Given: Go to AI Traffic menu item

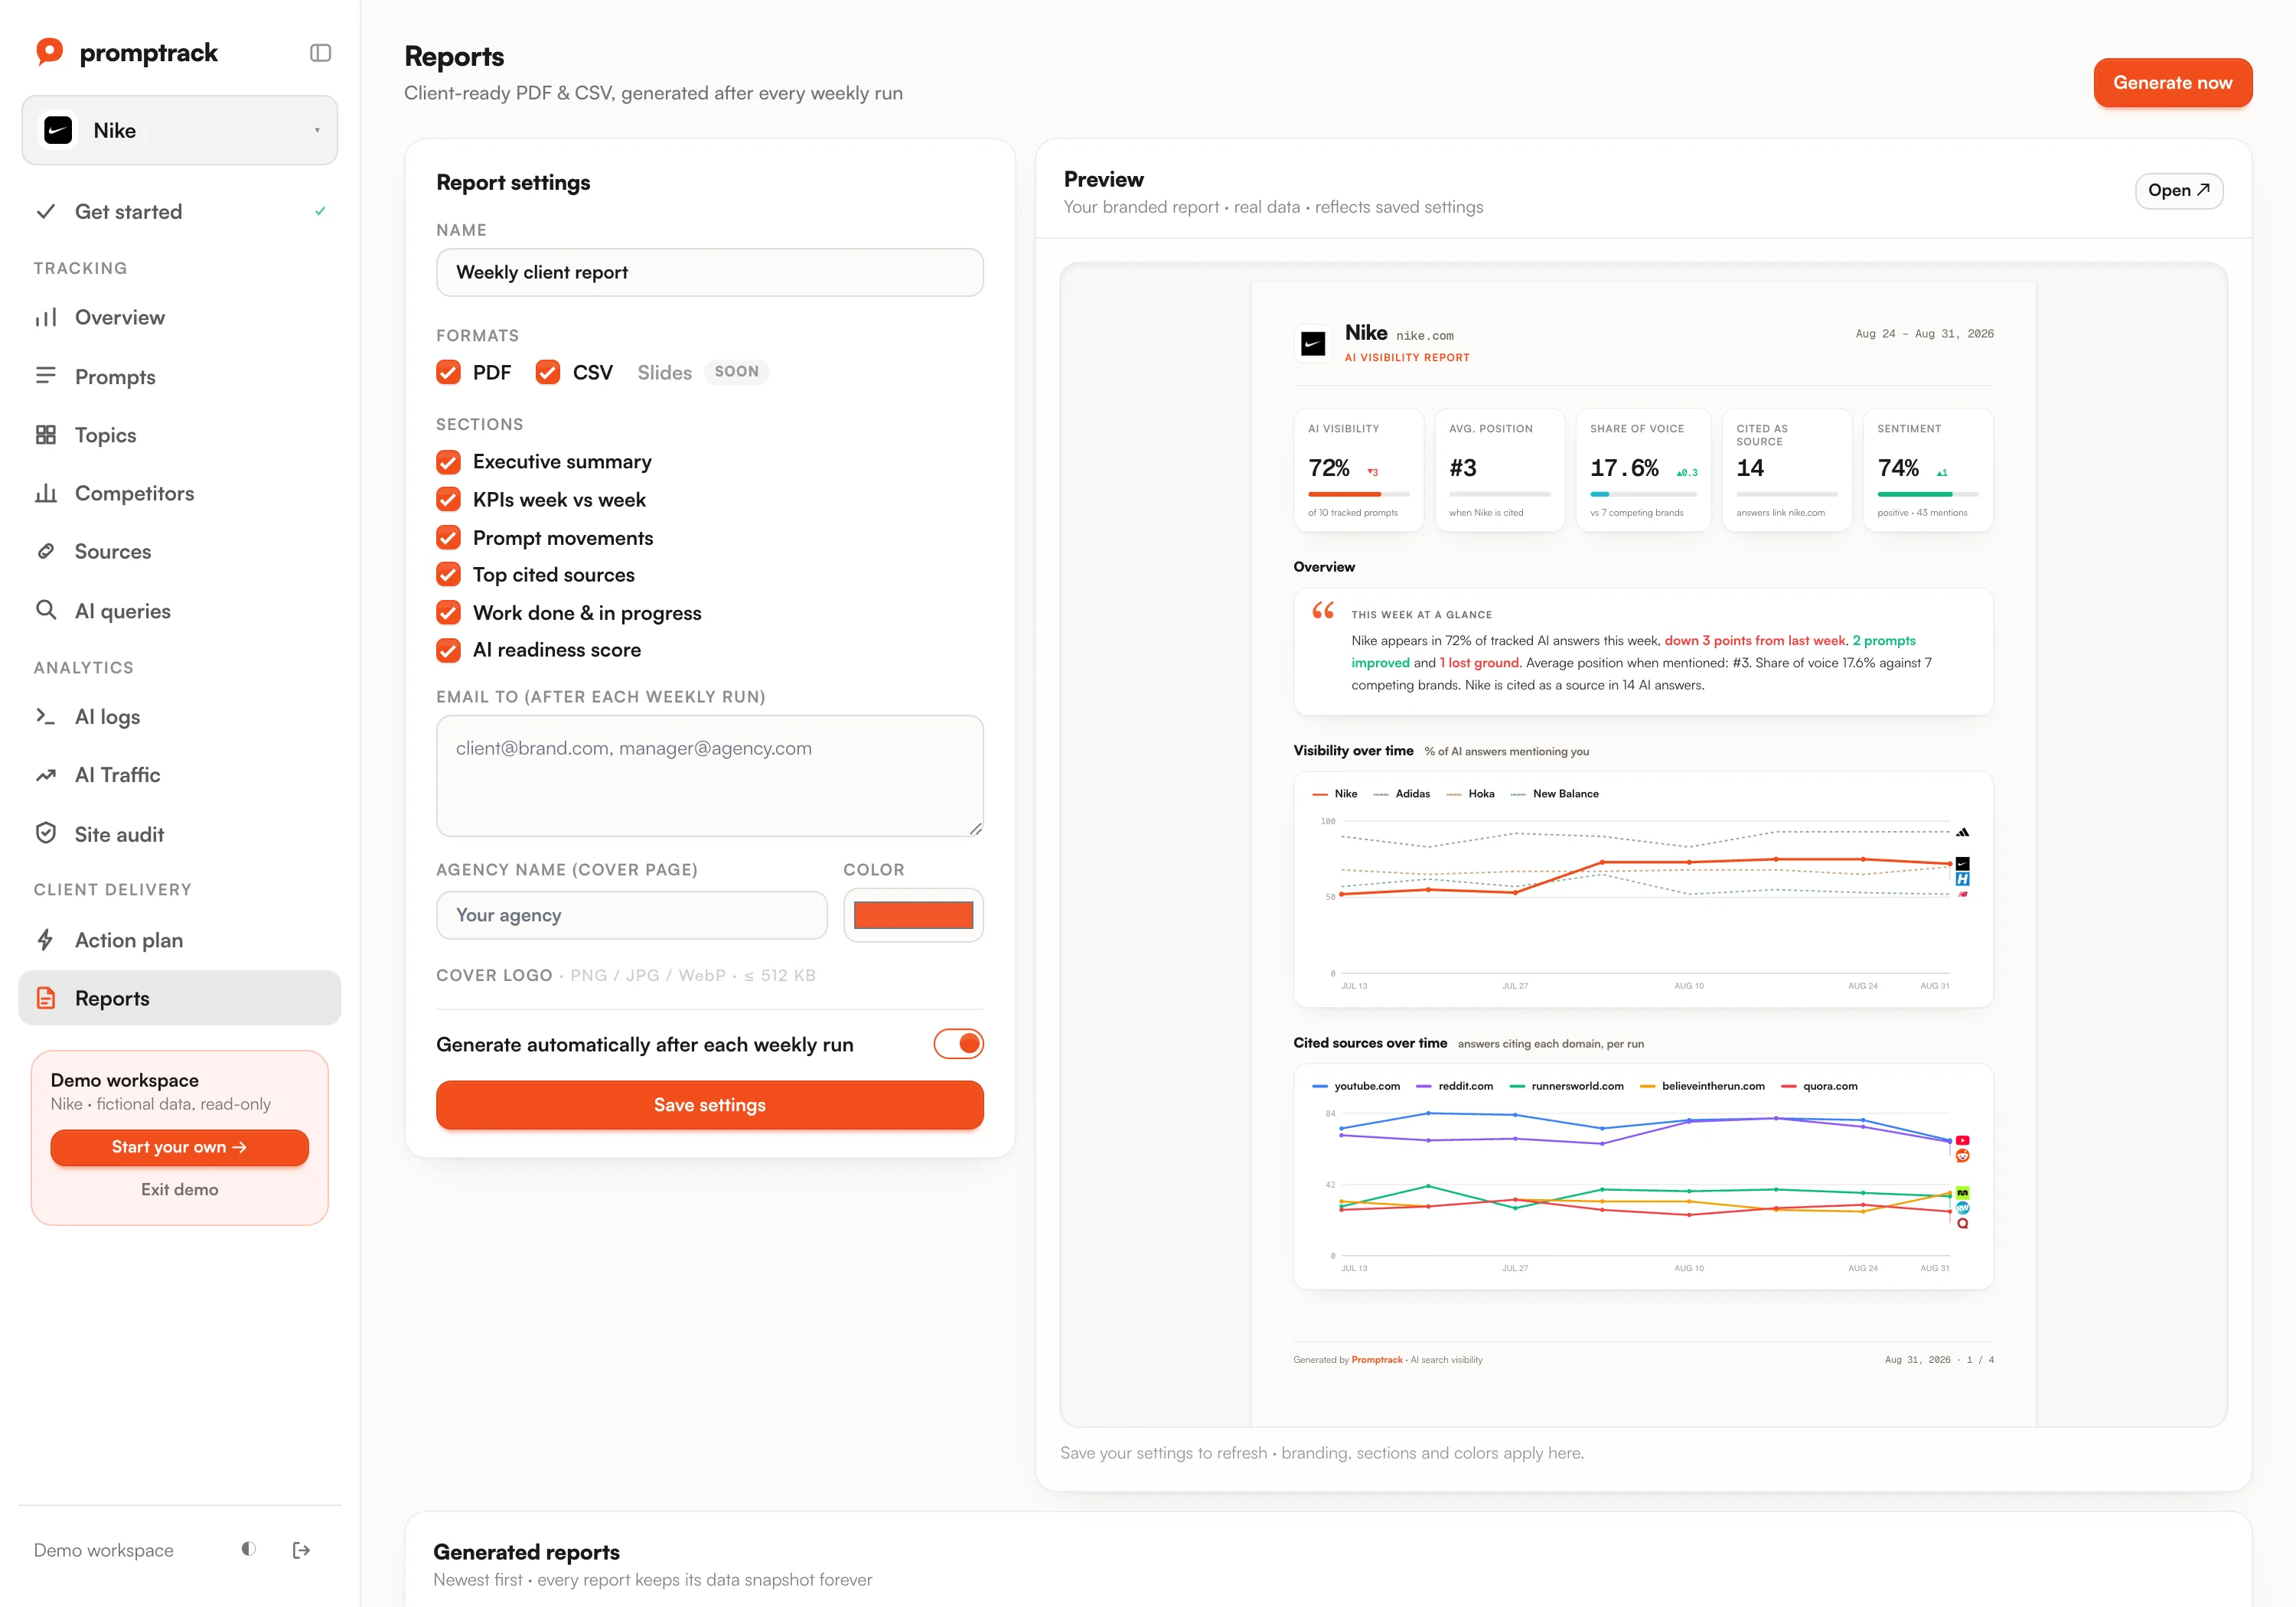Looking at the screenshot, I should (180, 775).
